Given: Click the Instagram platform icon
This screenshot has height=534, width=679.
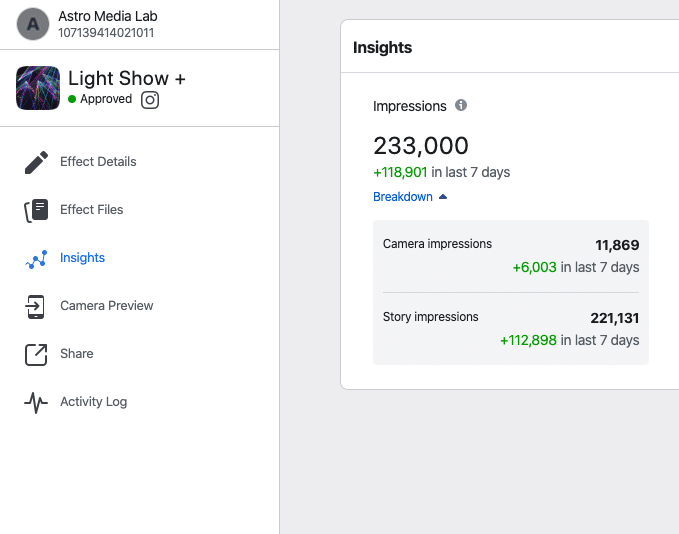Looking at the screenshot, I should point(150,100).
